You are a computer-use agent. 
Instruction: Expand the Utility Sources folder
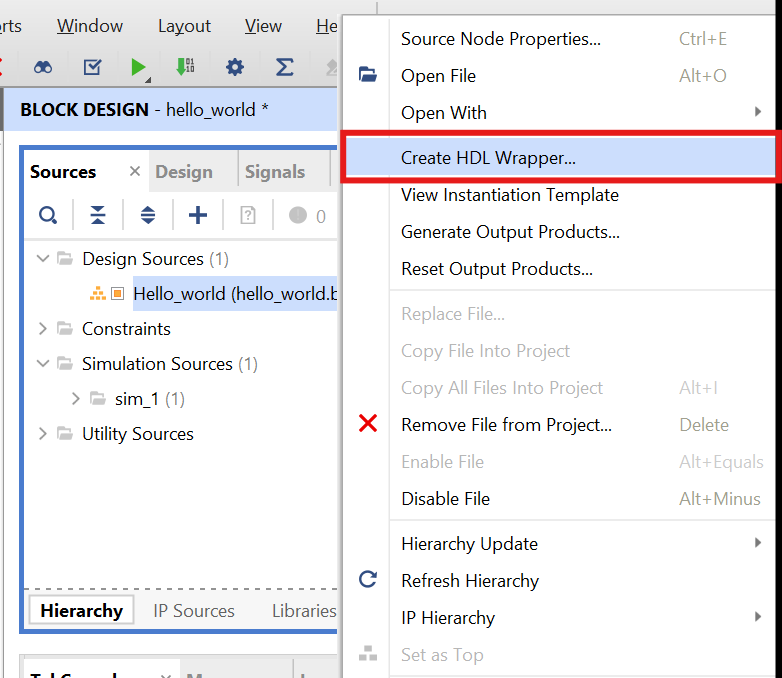pos(42,434)
